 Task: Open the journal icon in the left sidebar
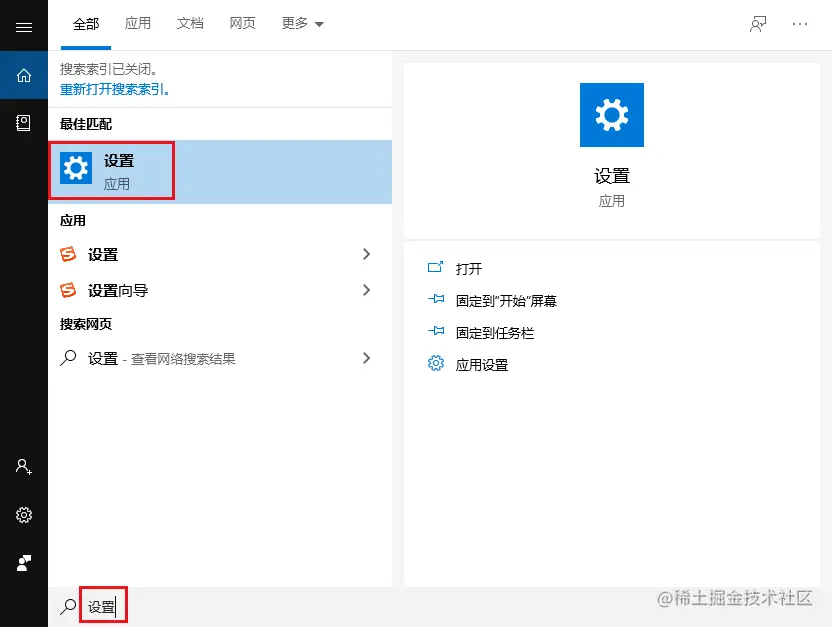pyautogui.click(x=24, y=122)
